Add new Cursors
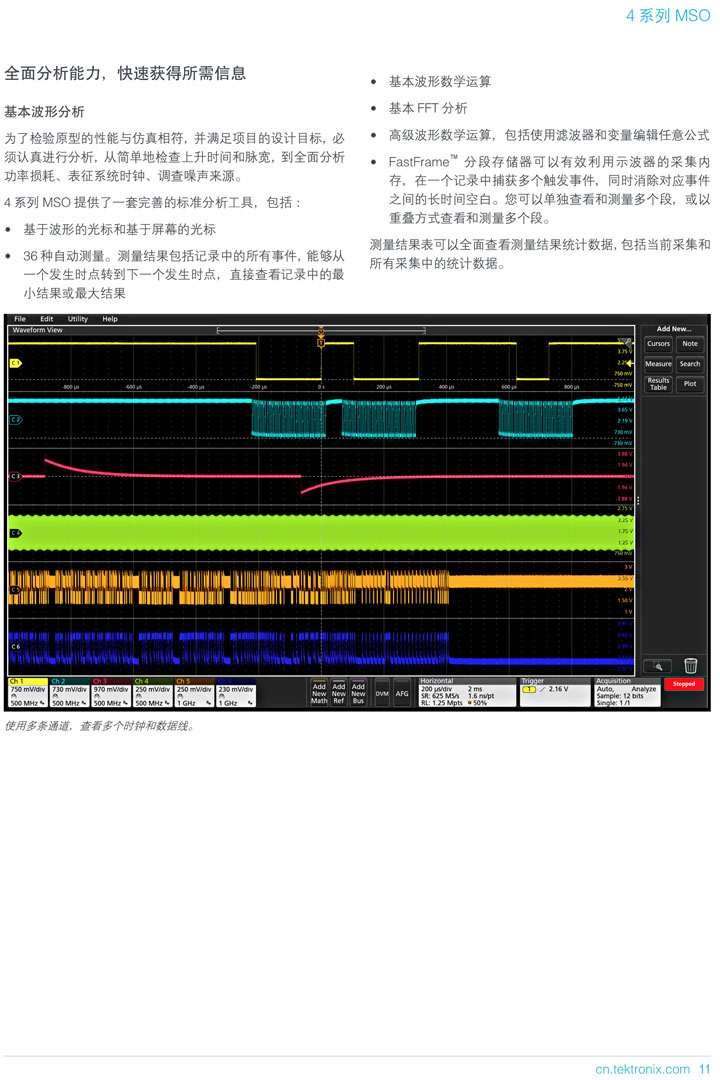The height and width of the screenshot is (1080, 720). tap(658, 344)
